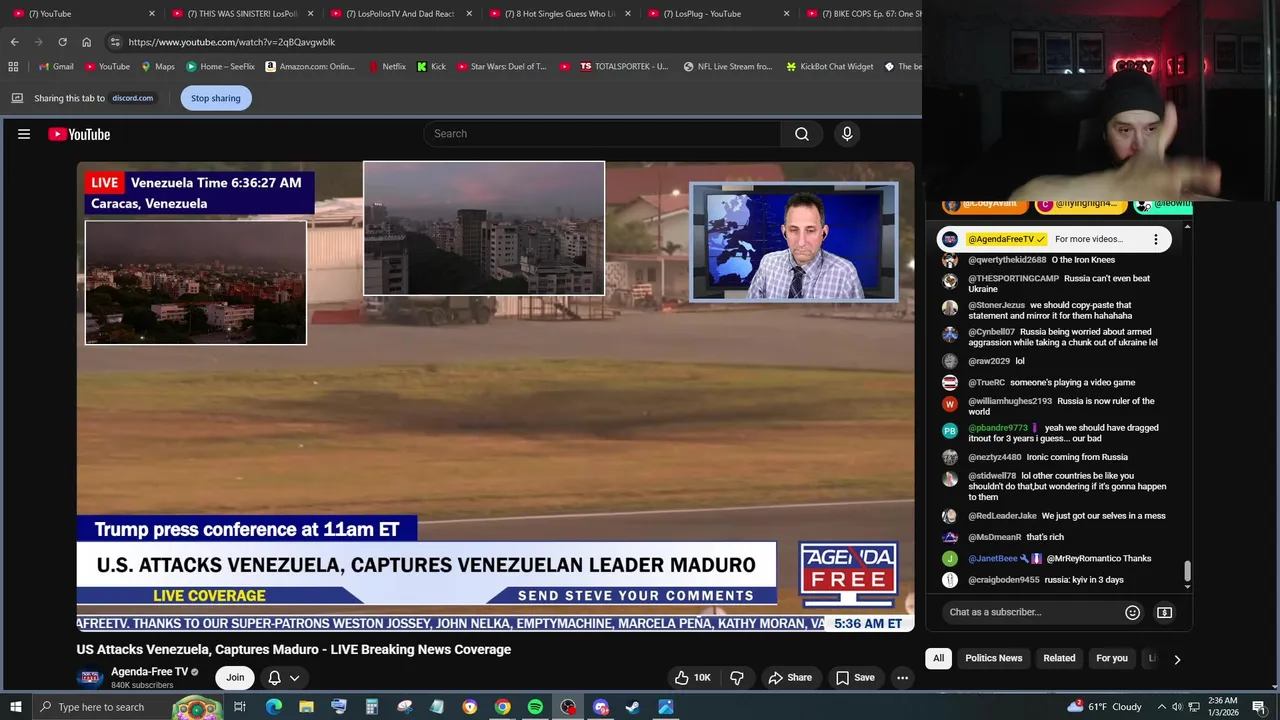Open the YouTube hamburger guide menu
This screenshot has width=1280, height=720.
click(x=24, y=134)
